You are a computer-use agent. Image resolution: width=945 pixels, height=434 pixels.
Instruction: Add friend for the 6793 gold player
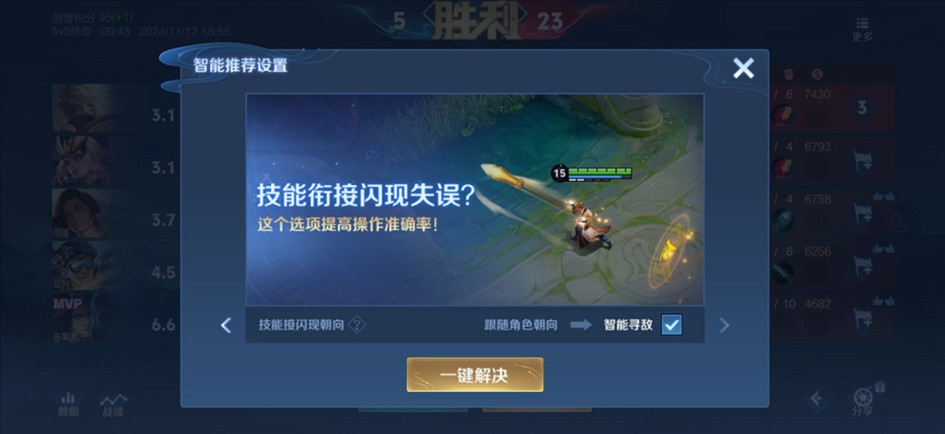click(862, 162)
